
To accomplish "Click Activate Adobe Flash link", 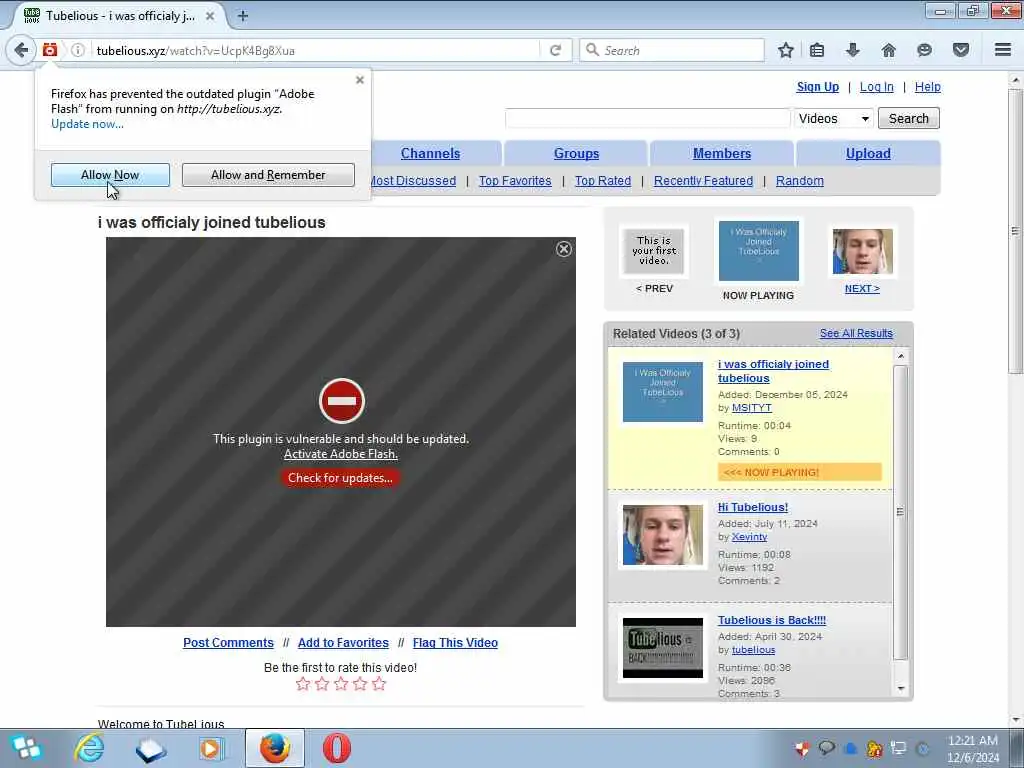I will coord(341,454).
